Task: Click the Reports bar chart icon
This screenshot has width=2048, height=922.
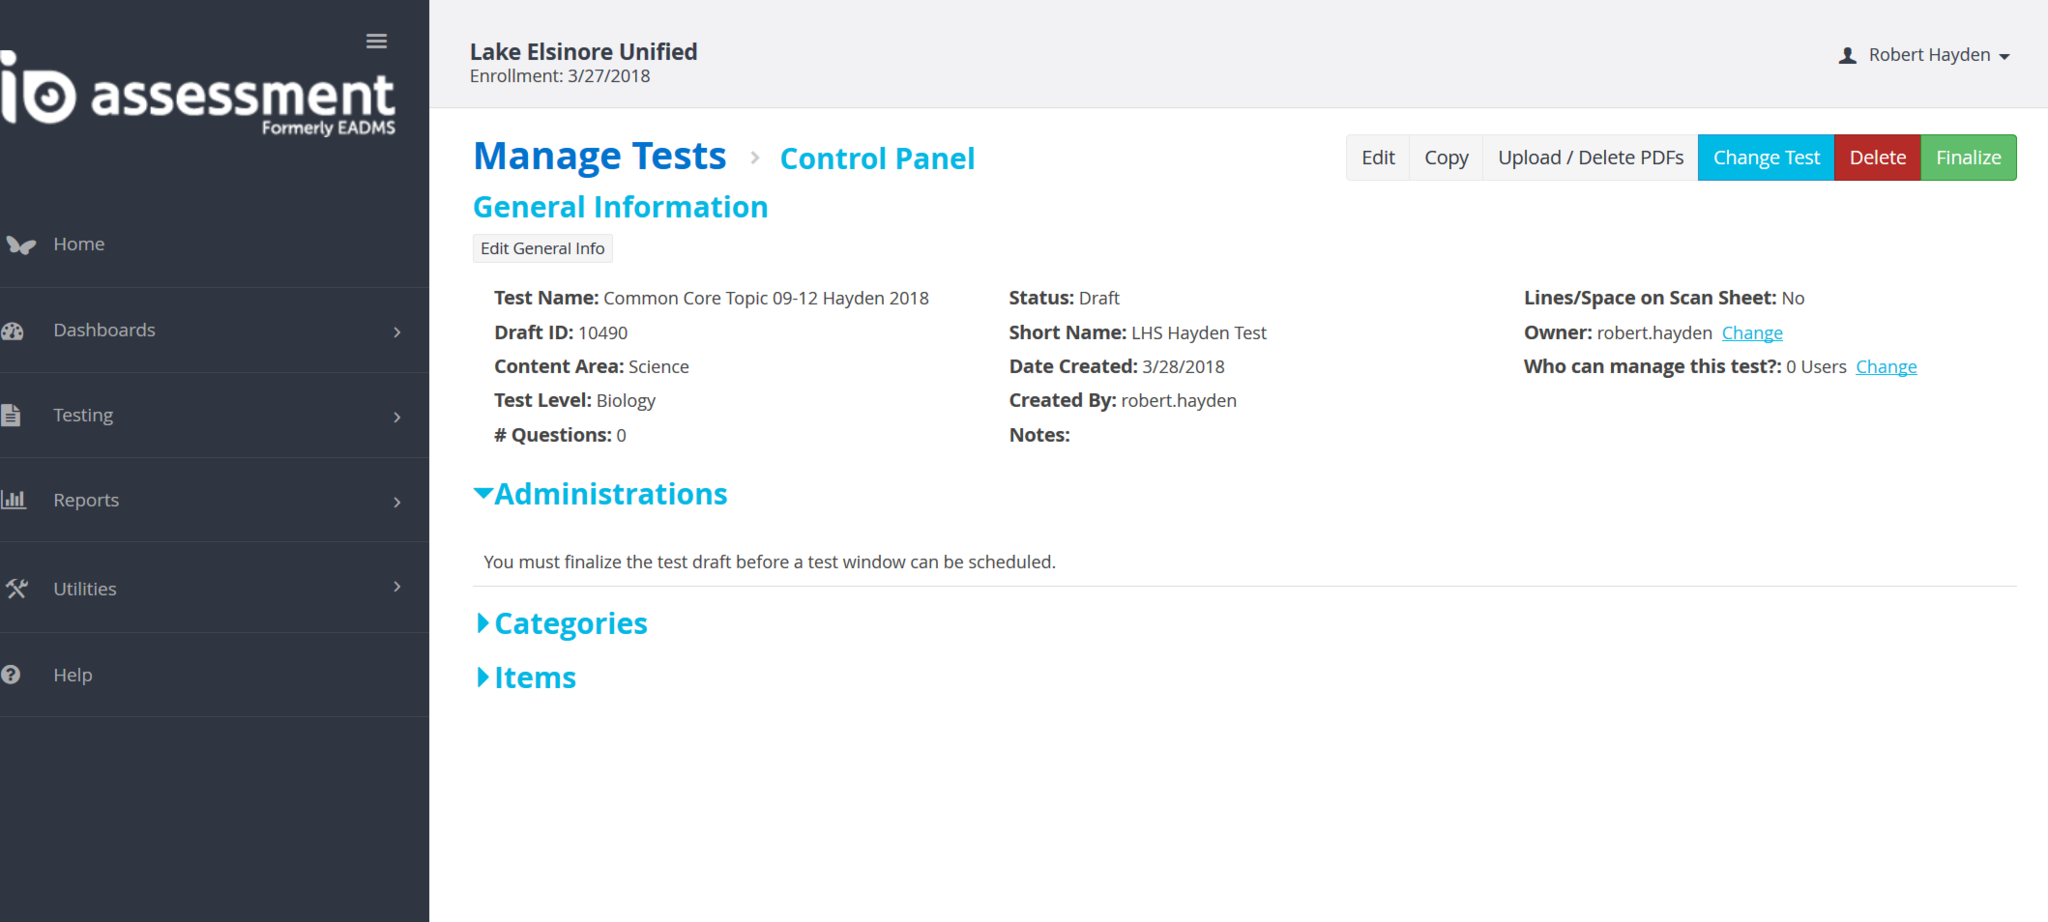Action: 14,499
